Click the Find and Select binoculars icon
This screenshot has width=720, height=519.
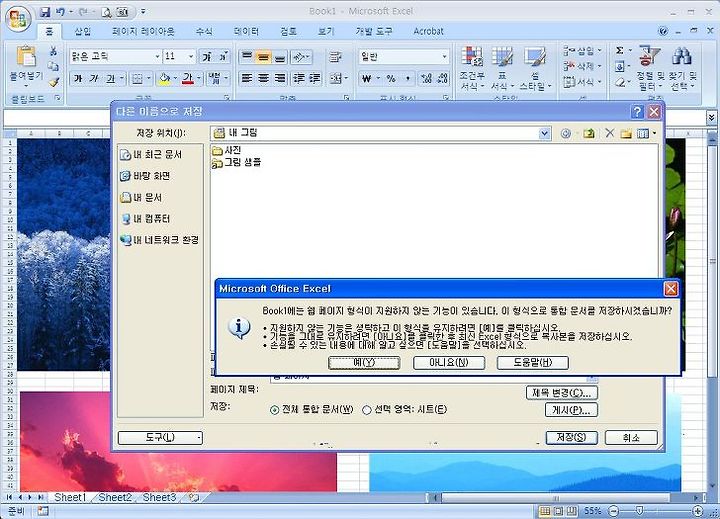point(682,56)
